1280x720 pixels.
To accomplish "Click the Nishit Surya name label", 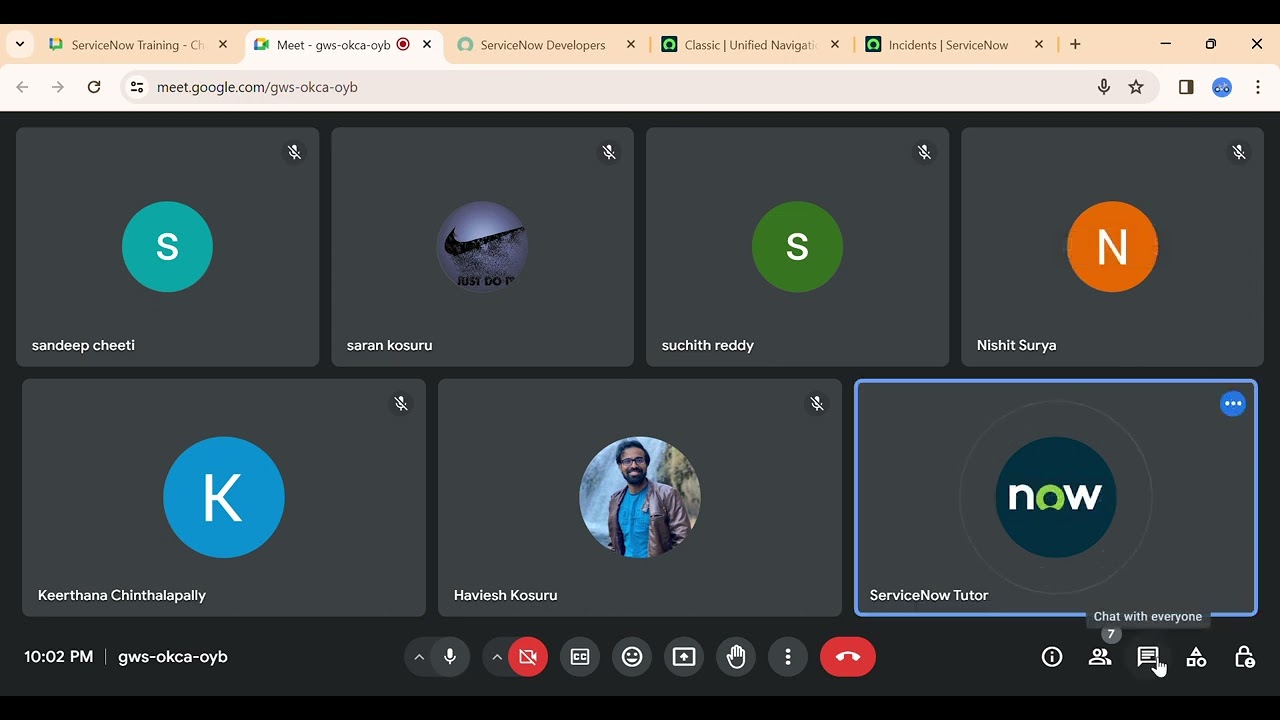I will coord(1016,345).
